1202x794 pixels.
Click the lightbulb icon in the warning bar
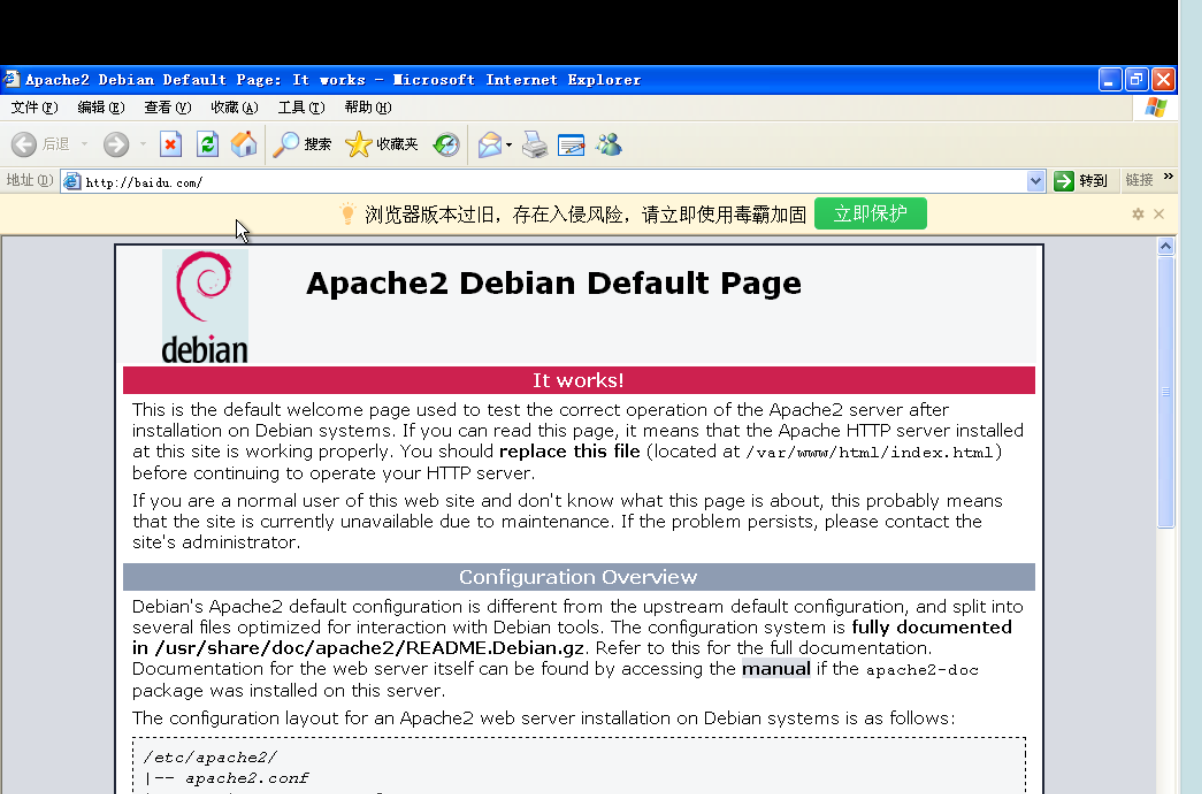pyautogui.click(x=347, y=213)
